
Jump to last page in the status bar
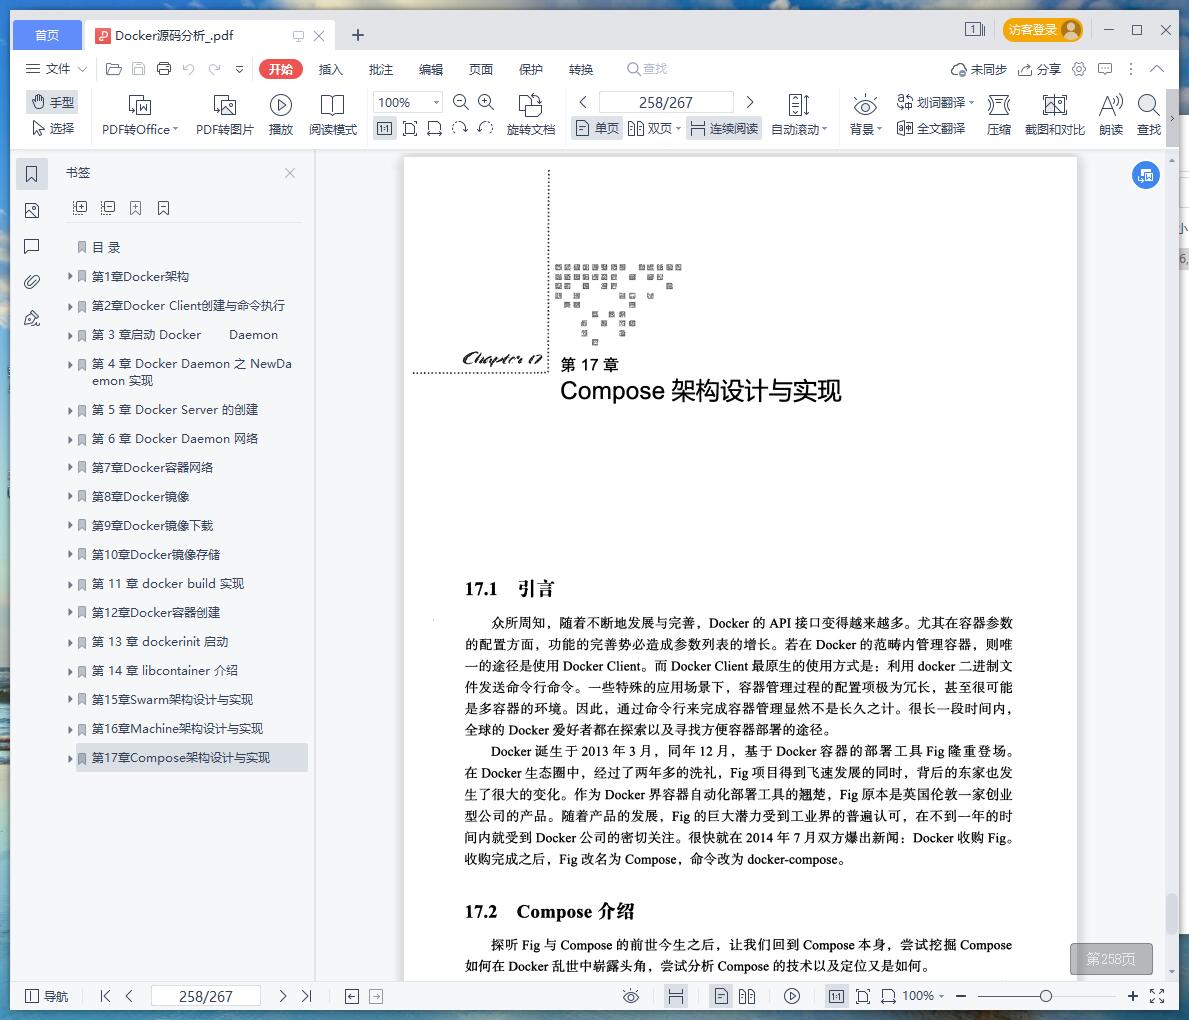tap(306, 996)
